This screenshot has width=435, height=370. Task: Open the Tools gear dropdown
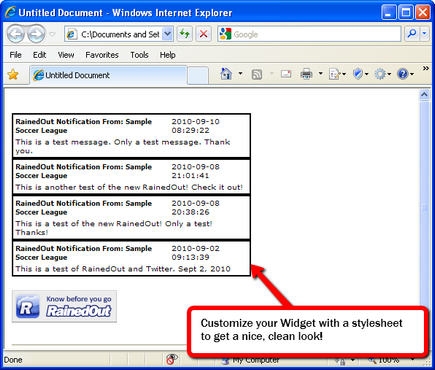[382, 74]
